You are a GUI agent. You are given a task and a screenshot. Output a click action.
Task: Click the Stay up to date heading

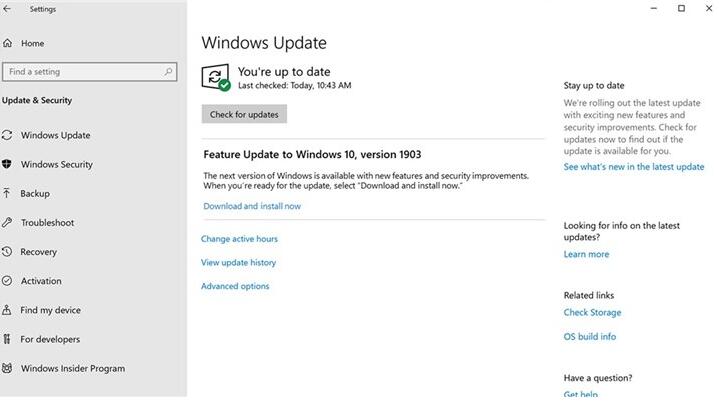click(594, 85)
